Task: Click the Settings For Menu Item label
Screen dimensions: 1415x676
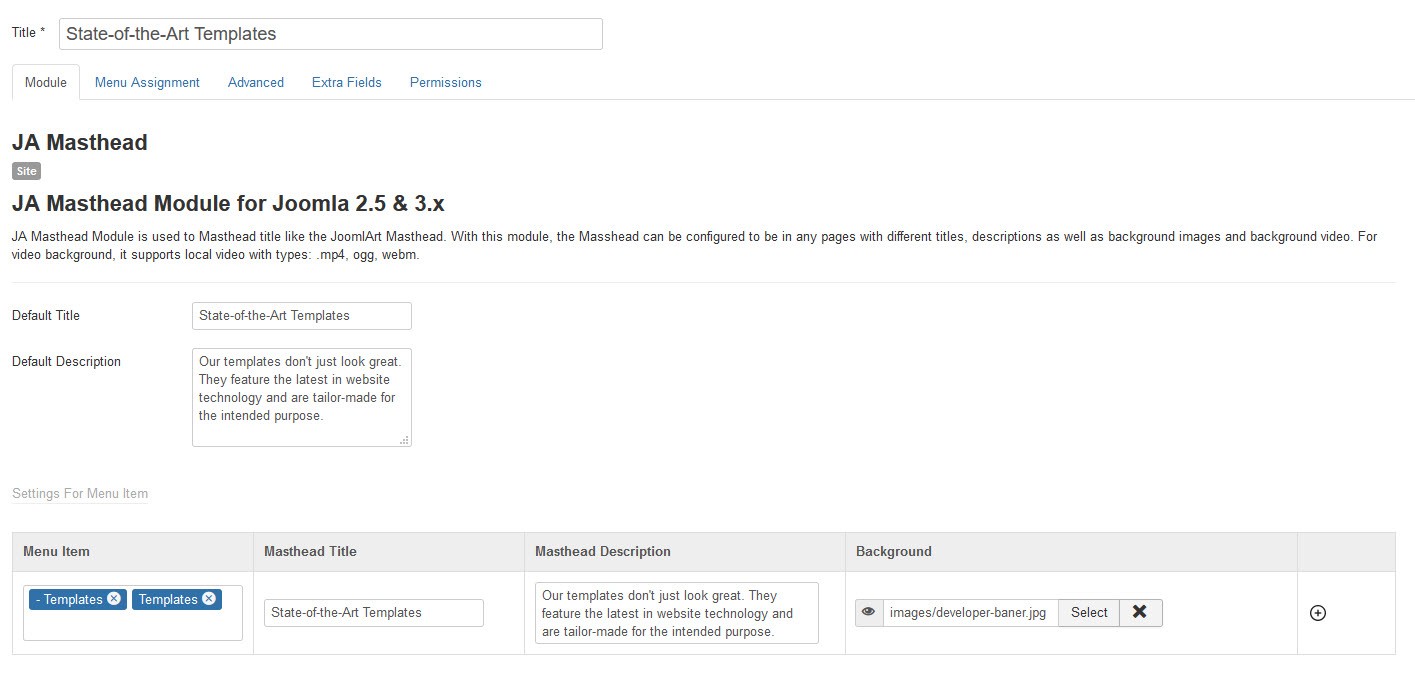Action: (80, 494)
